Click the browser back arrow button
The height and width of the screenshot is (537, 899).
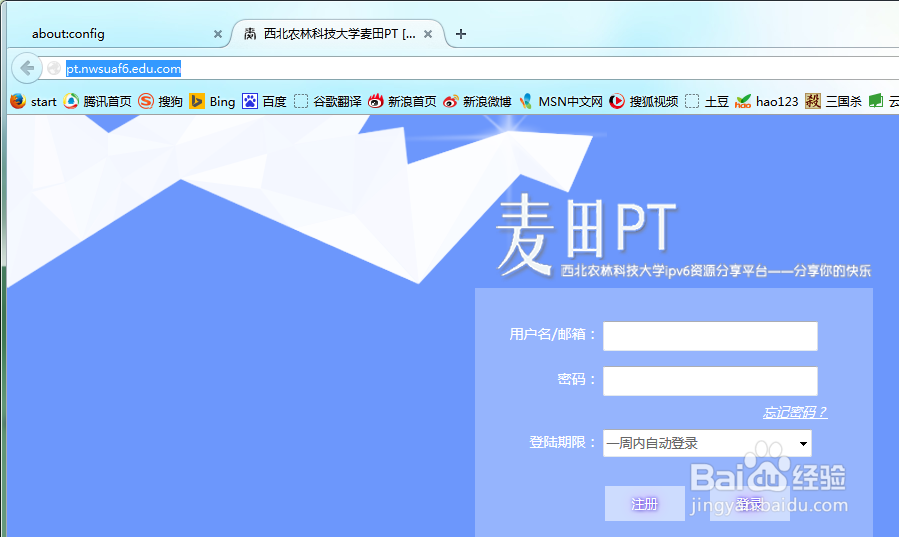pos(27,68)
